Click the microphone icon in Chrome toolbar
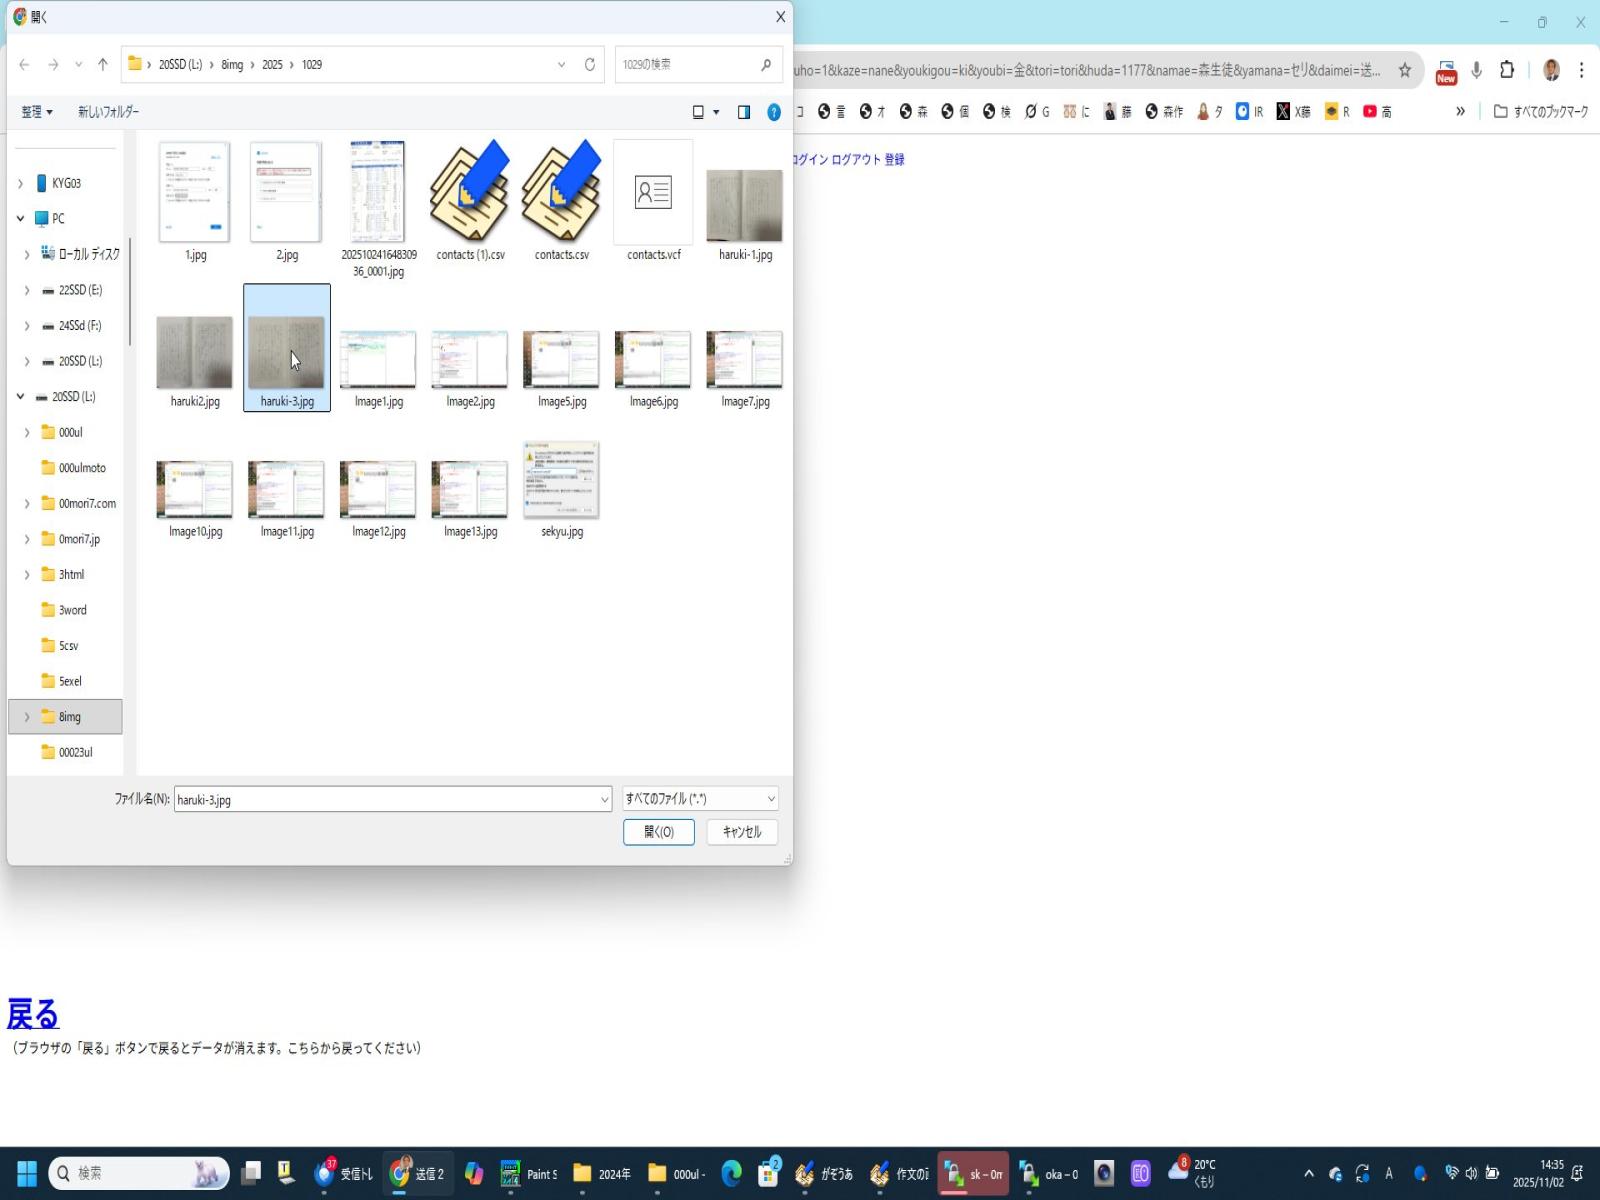 [1476, 70]
